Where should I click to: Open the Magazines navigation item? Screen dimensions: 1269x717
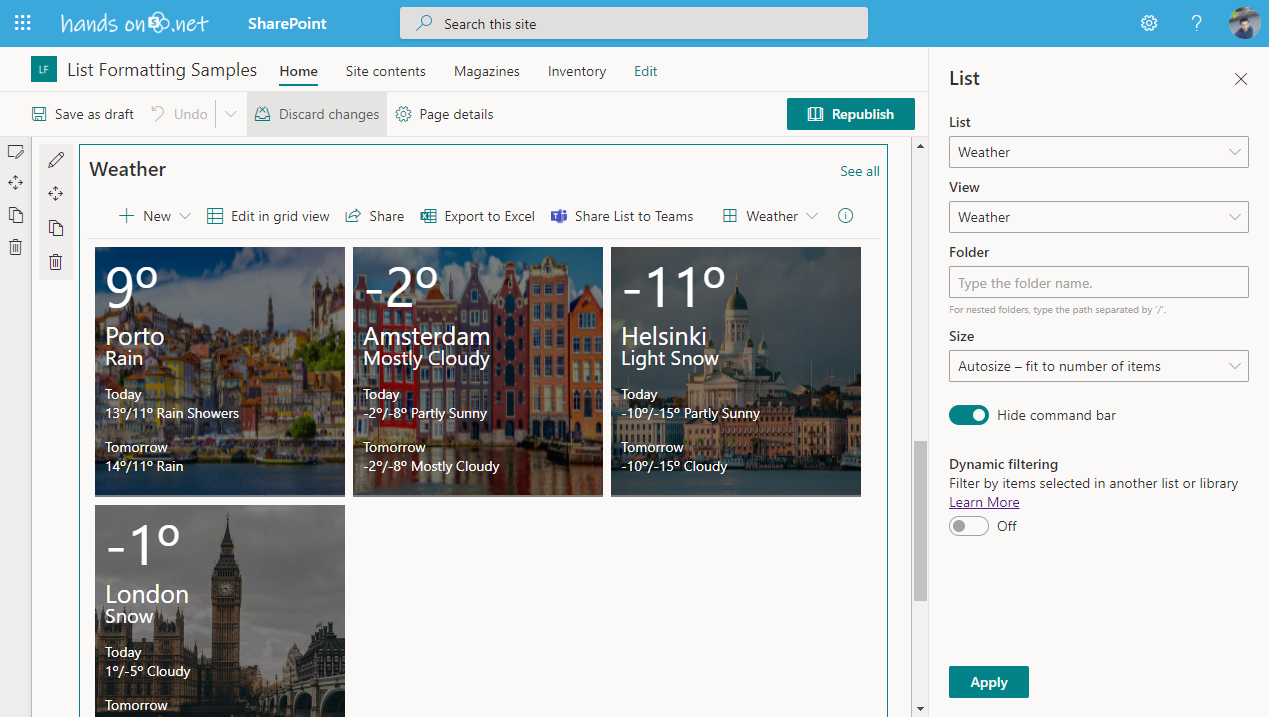486,71
